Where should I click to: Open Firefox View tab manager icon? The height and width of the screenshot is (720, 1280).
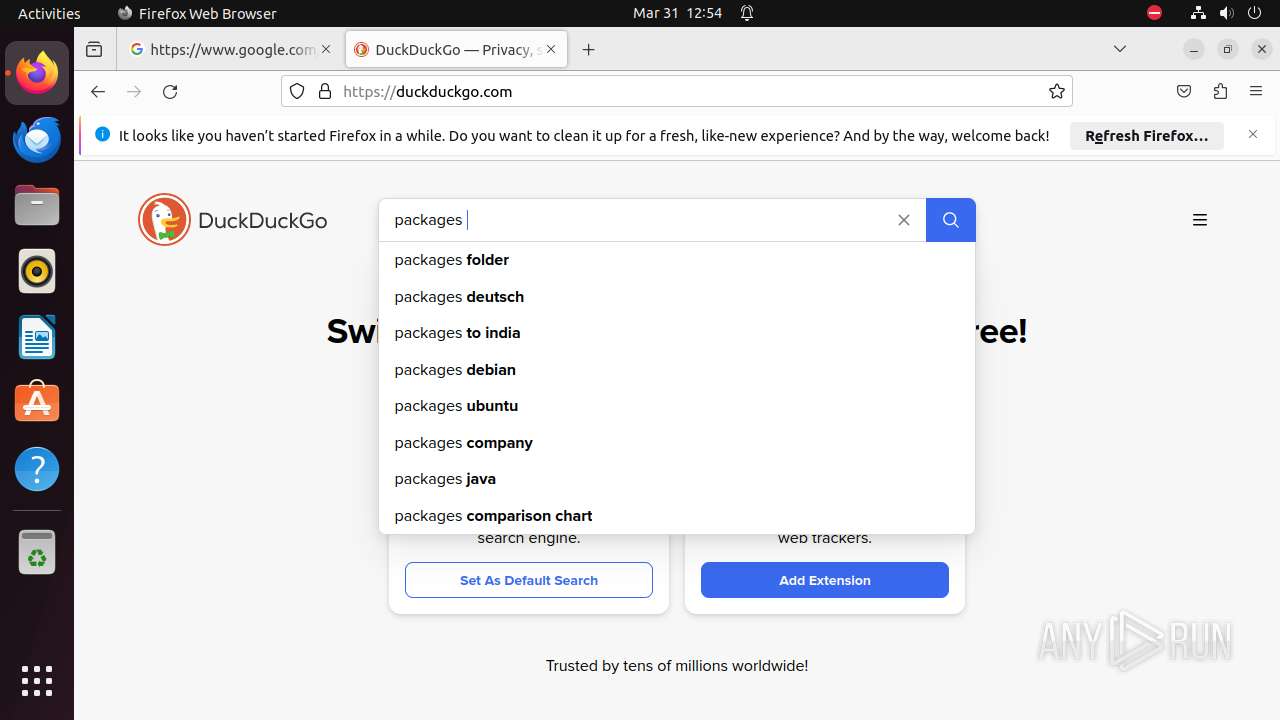click(x=94, y=49)
